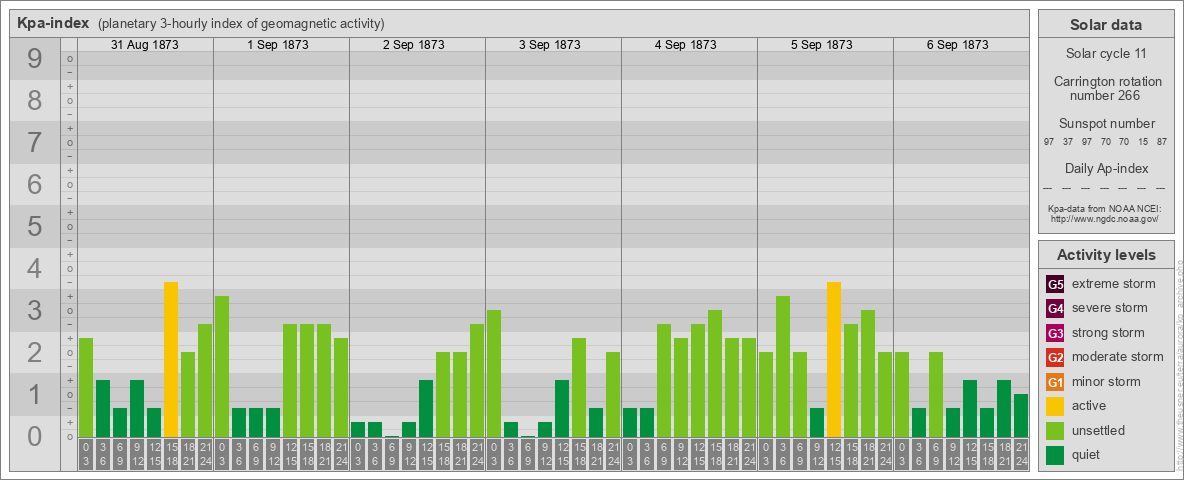The height and width of the screenshot is (480, 1184).
Task: Click the Kp scale number 5
Action: point(34,226)
